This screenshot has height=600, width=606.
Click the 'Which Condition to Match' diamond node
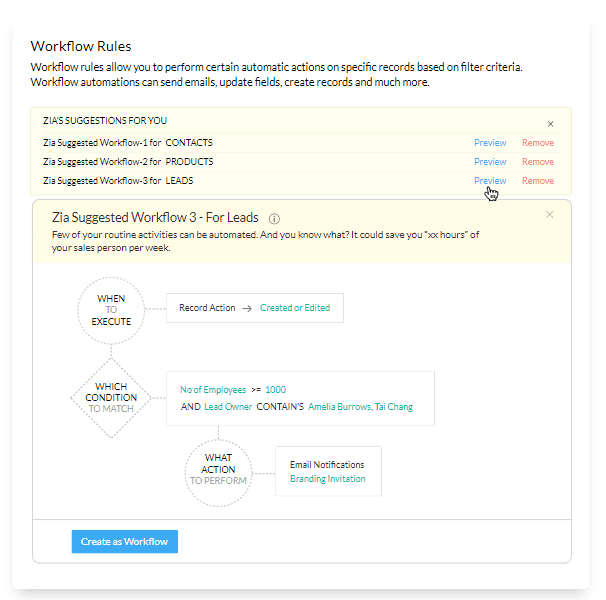pos(111,397)
